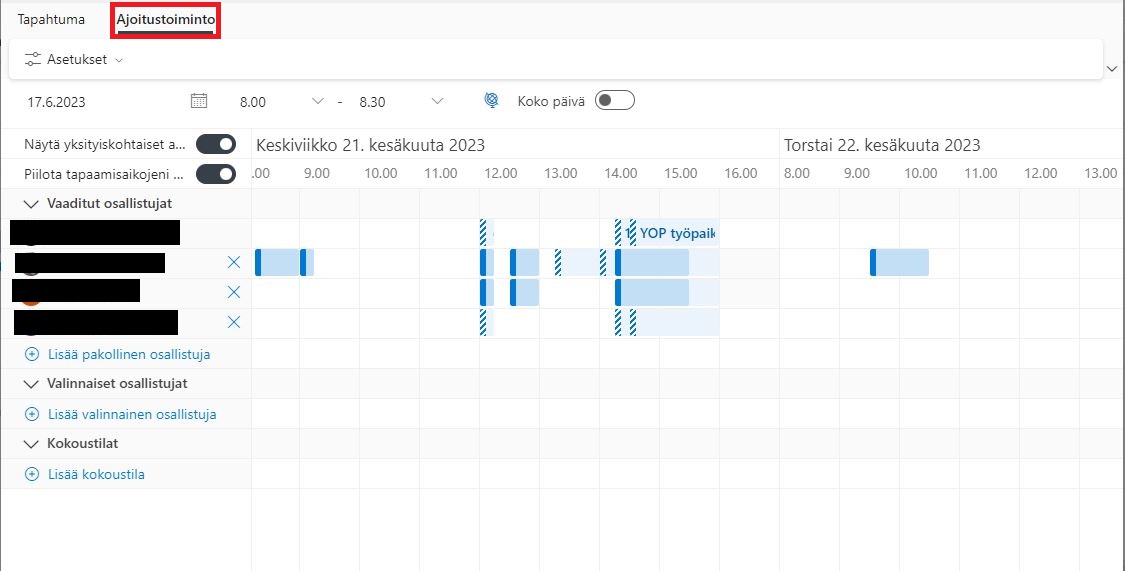Switch to the Tapahtuma tab
Screen dimensions: 1125x571
pos(51,19)
